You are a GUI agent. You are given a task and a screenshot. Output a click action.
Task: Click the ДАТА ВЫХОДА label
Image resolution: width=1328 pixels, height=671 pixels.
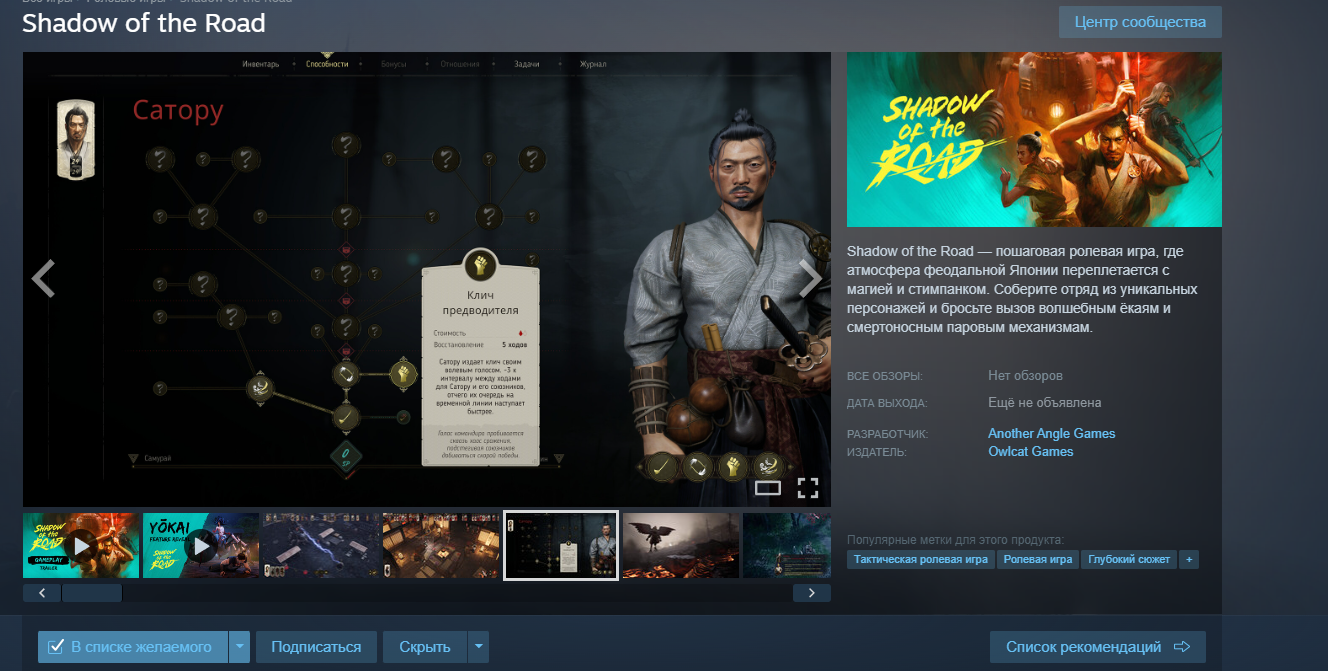click(887, 404)
